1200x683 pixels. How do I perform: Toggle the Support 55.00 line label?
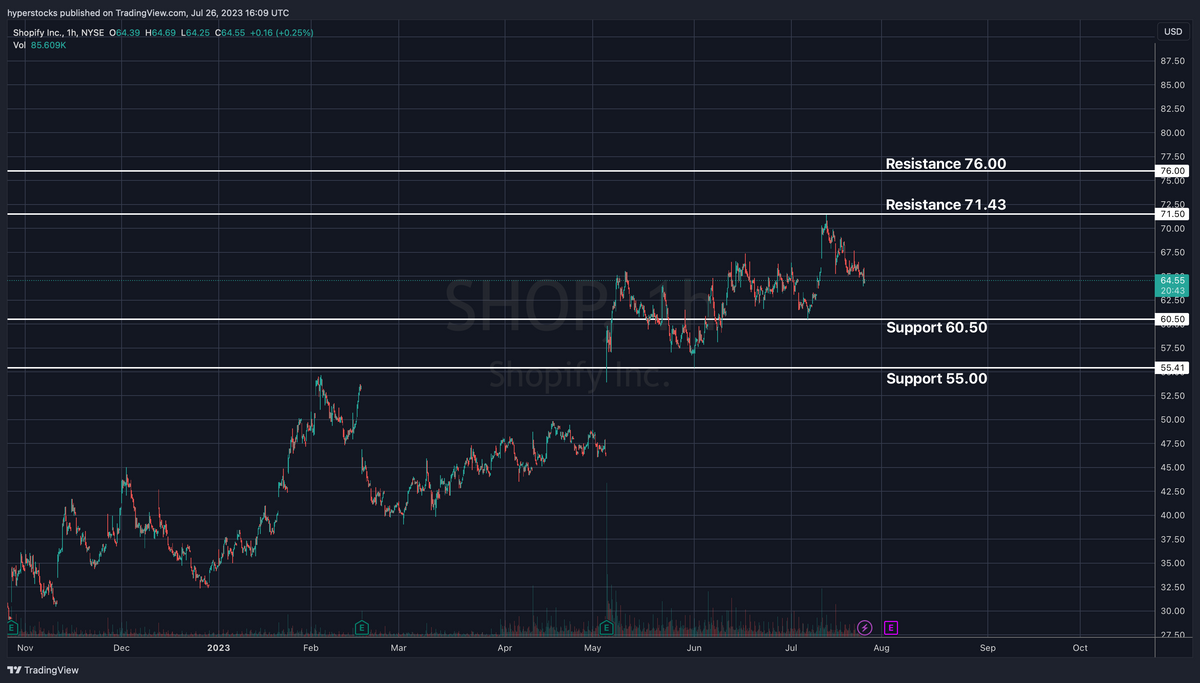936,378
